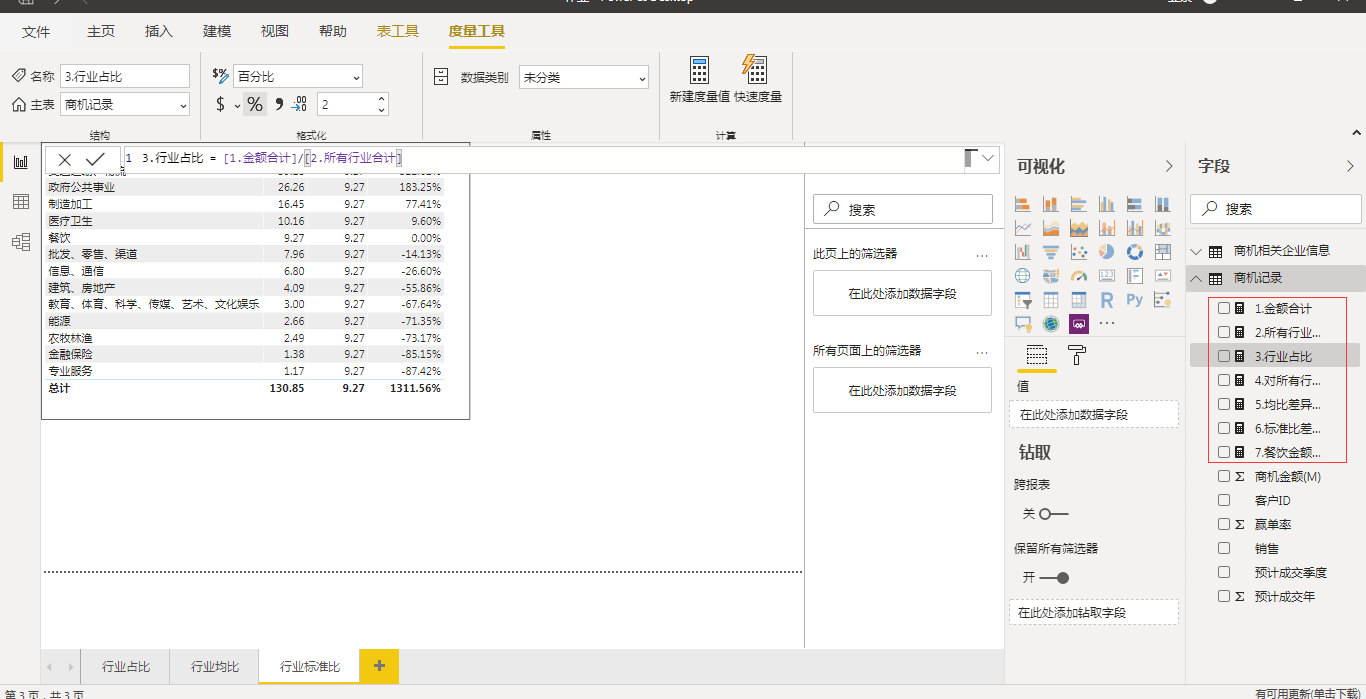The height and width of the screenshot is (699, 1366).
Task: Collapse the 可视化 pane arrow
Action: 1169,166
